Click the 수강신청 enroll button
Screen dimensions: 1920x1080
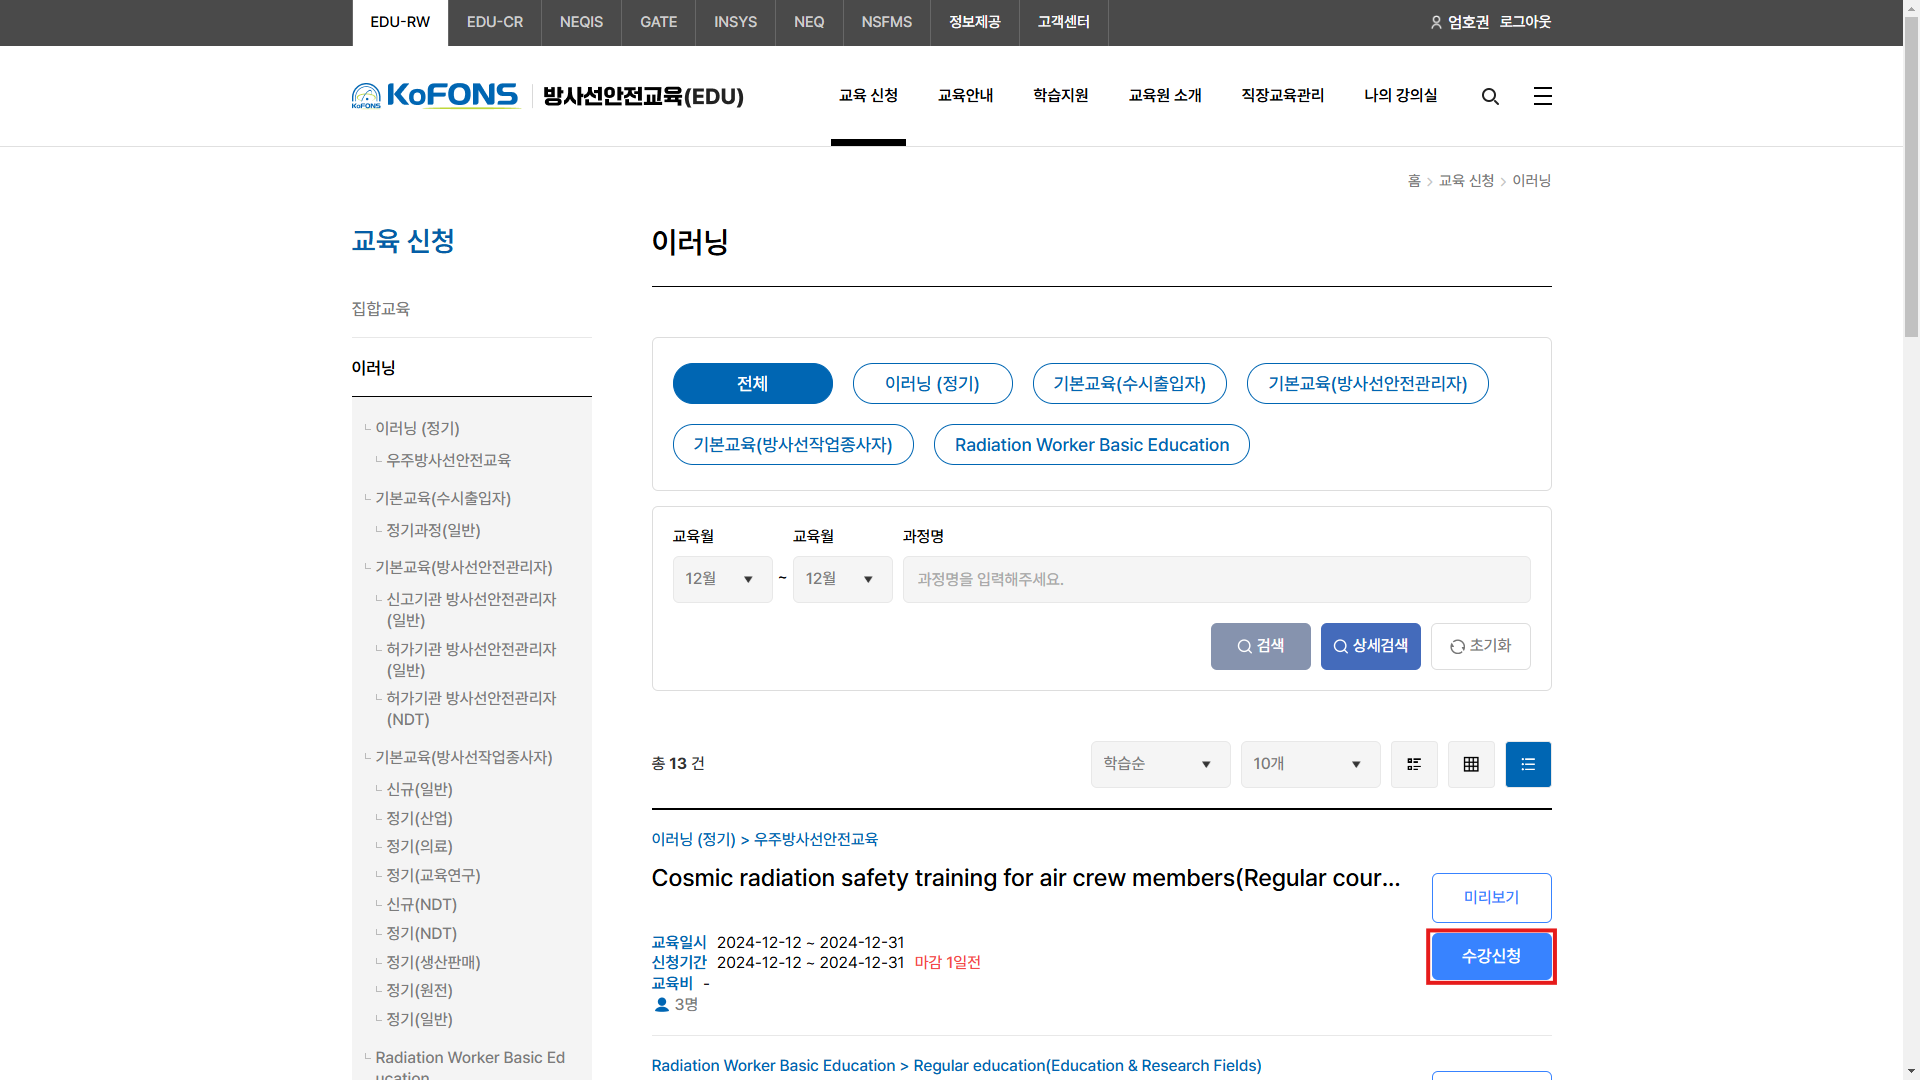tap(1491, 956)
